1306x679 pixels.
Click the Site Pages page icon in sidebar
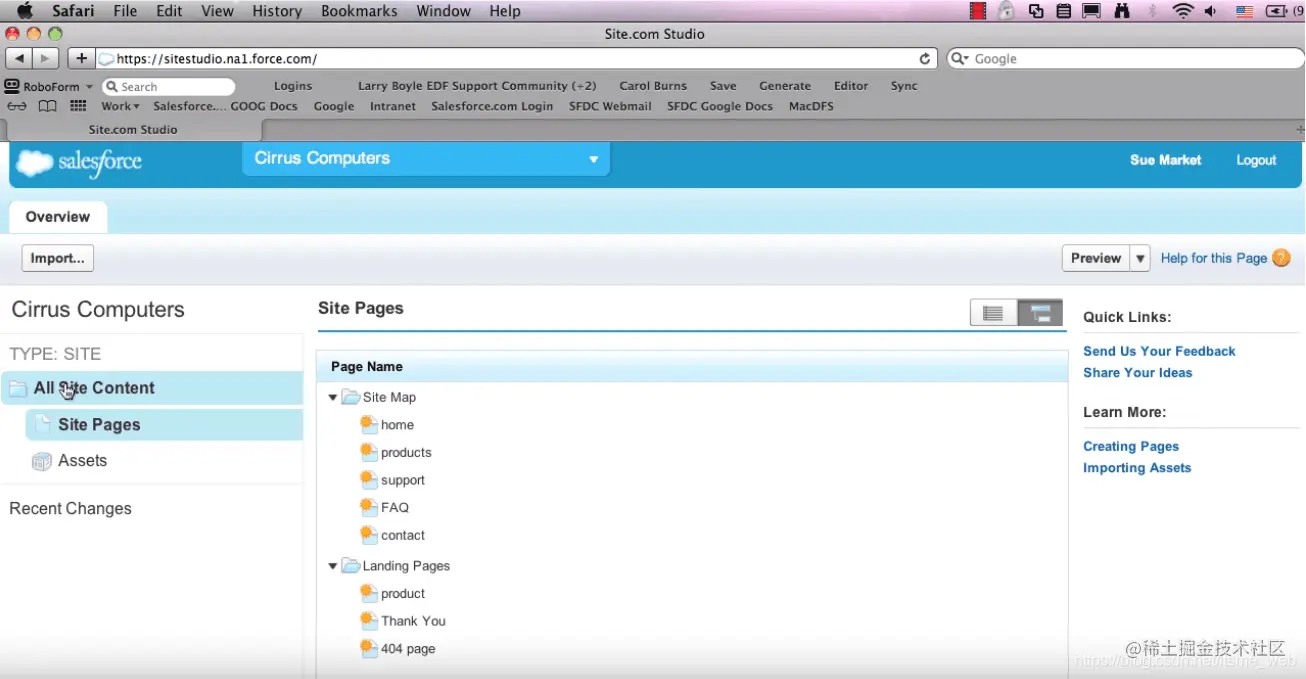coord(43,424)
